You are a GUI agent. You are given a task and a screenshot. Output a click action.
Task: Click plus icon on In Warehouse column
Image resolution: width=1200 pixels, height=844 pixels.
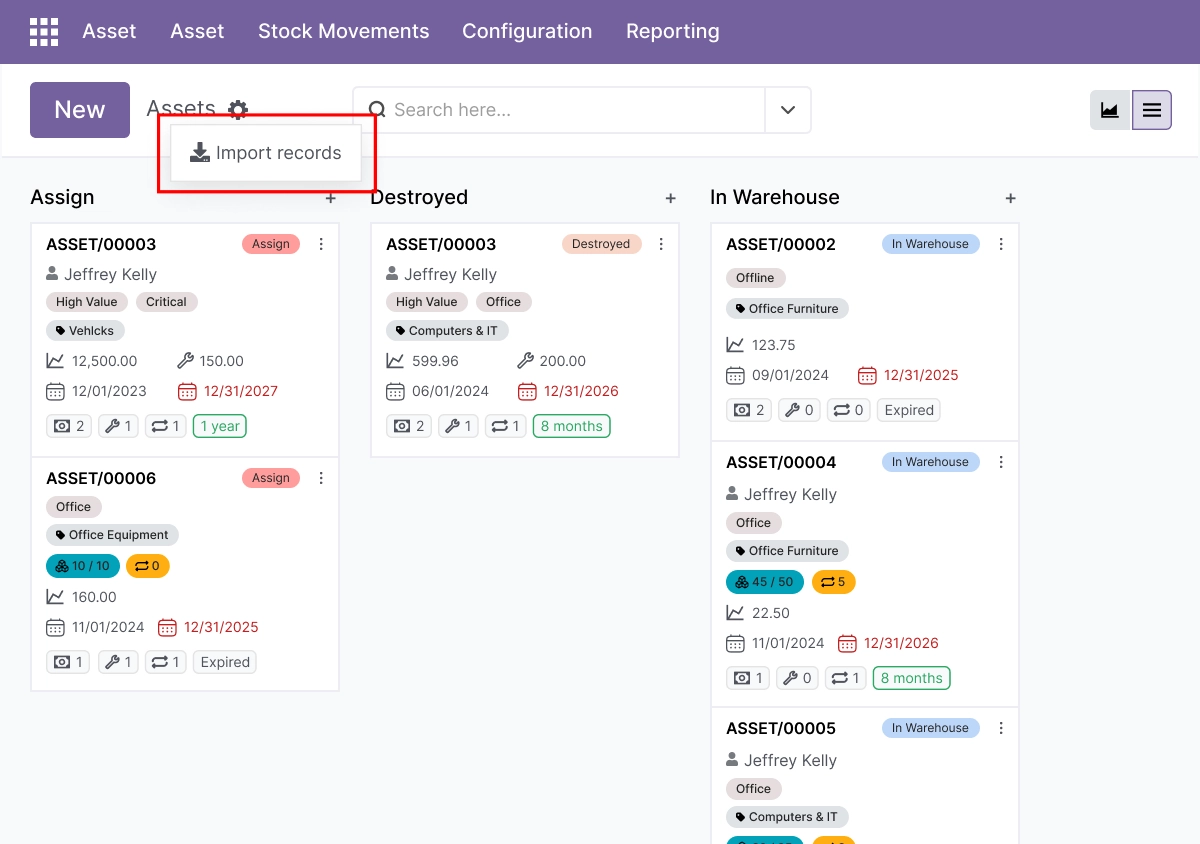(1011, 198)
